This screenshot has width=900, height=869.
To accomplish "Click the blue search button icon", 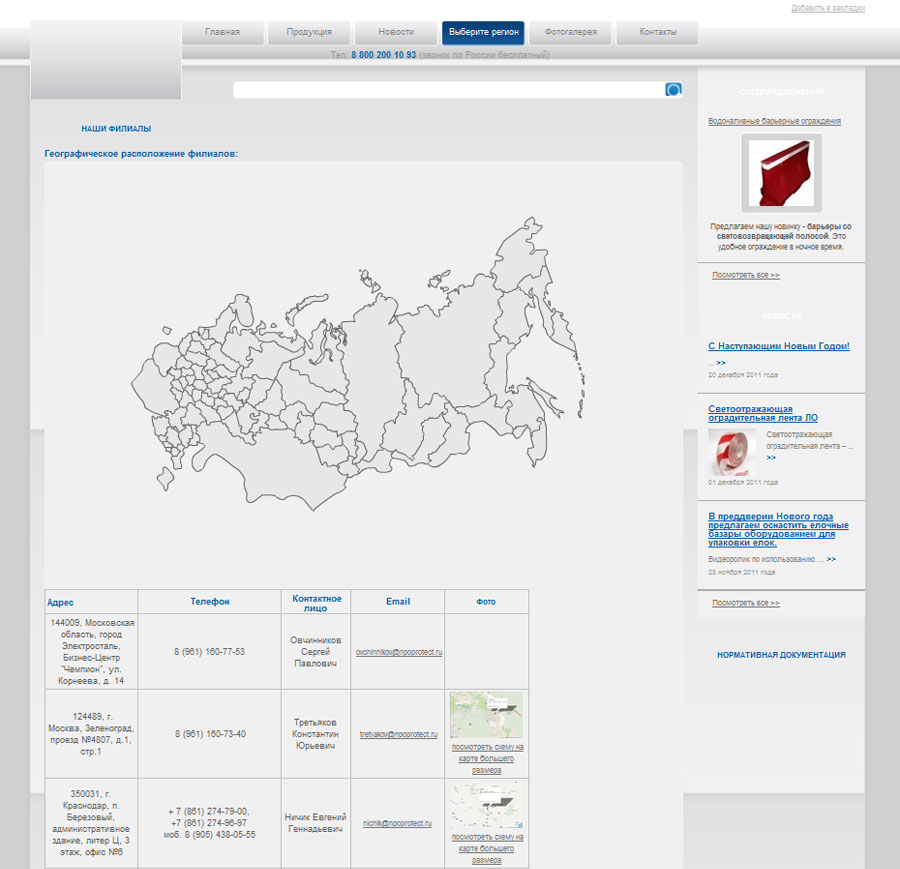I will coord(673,90).
